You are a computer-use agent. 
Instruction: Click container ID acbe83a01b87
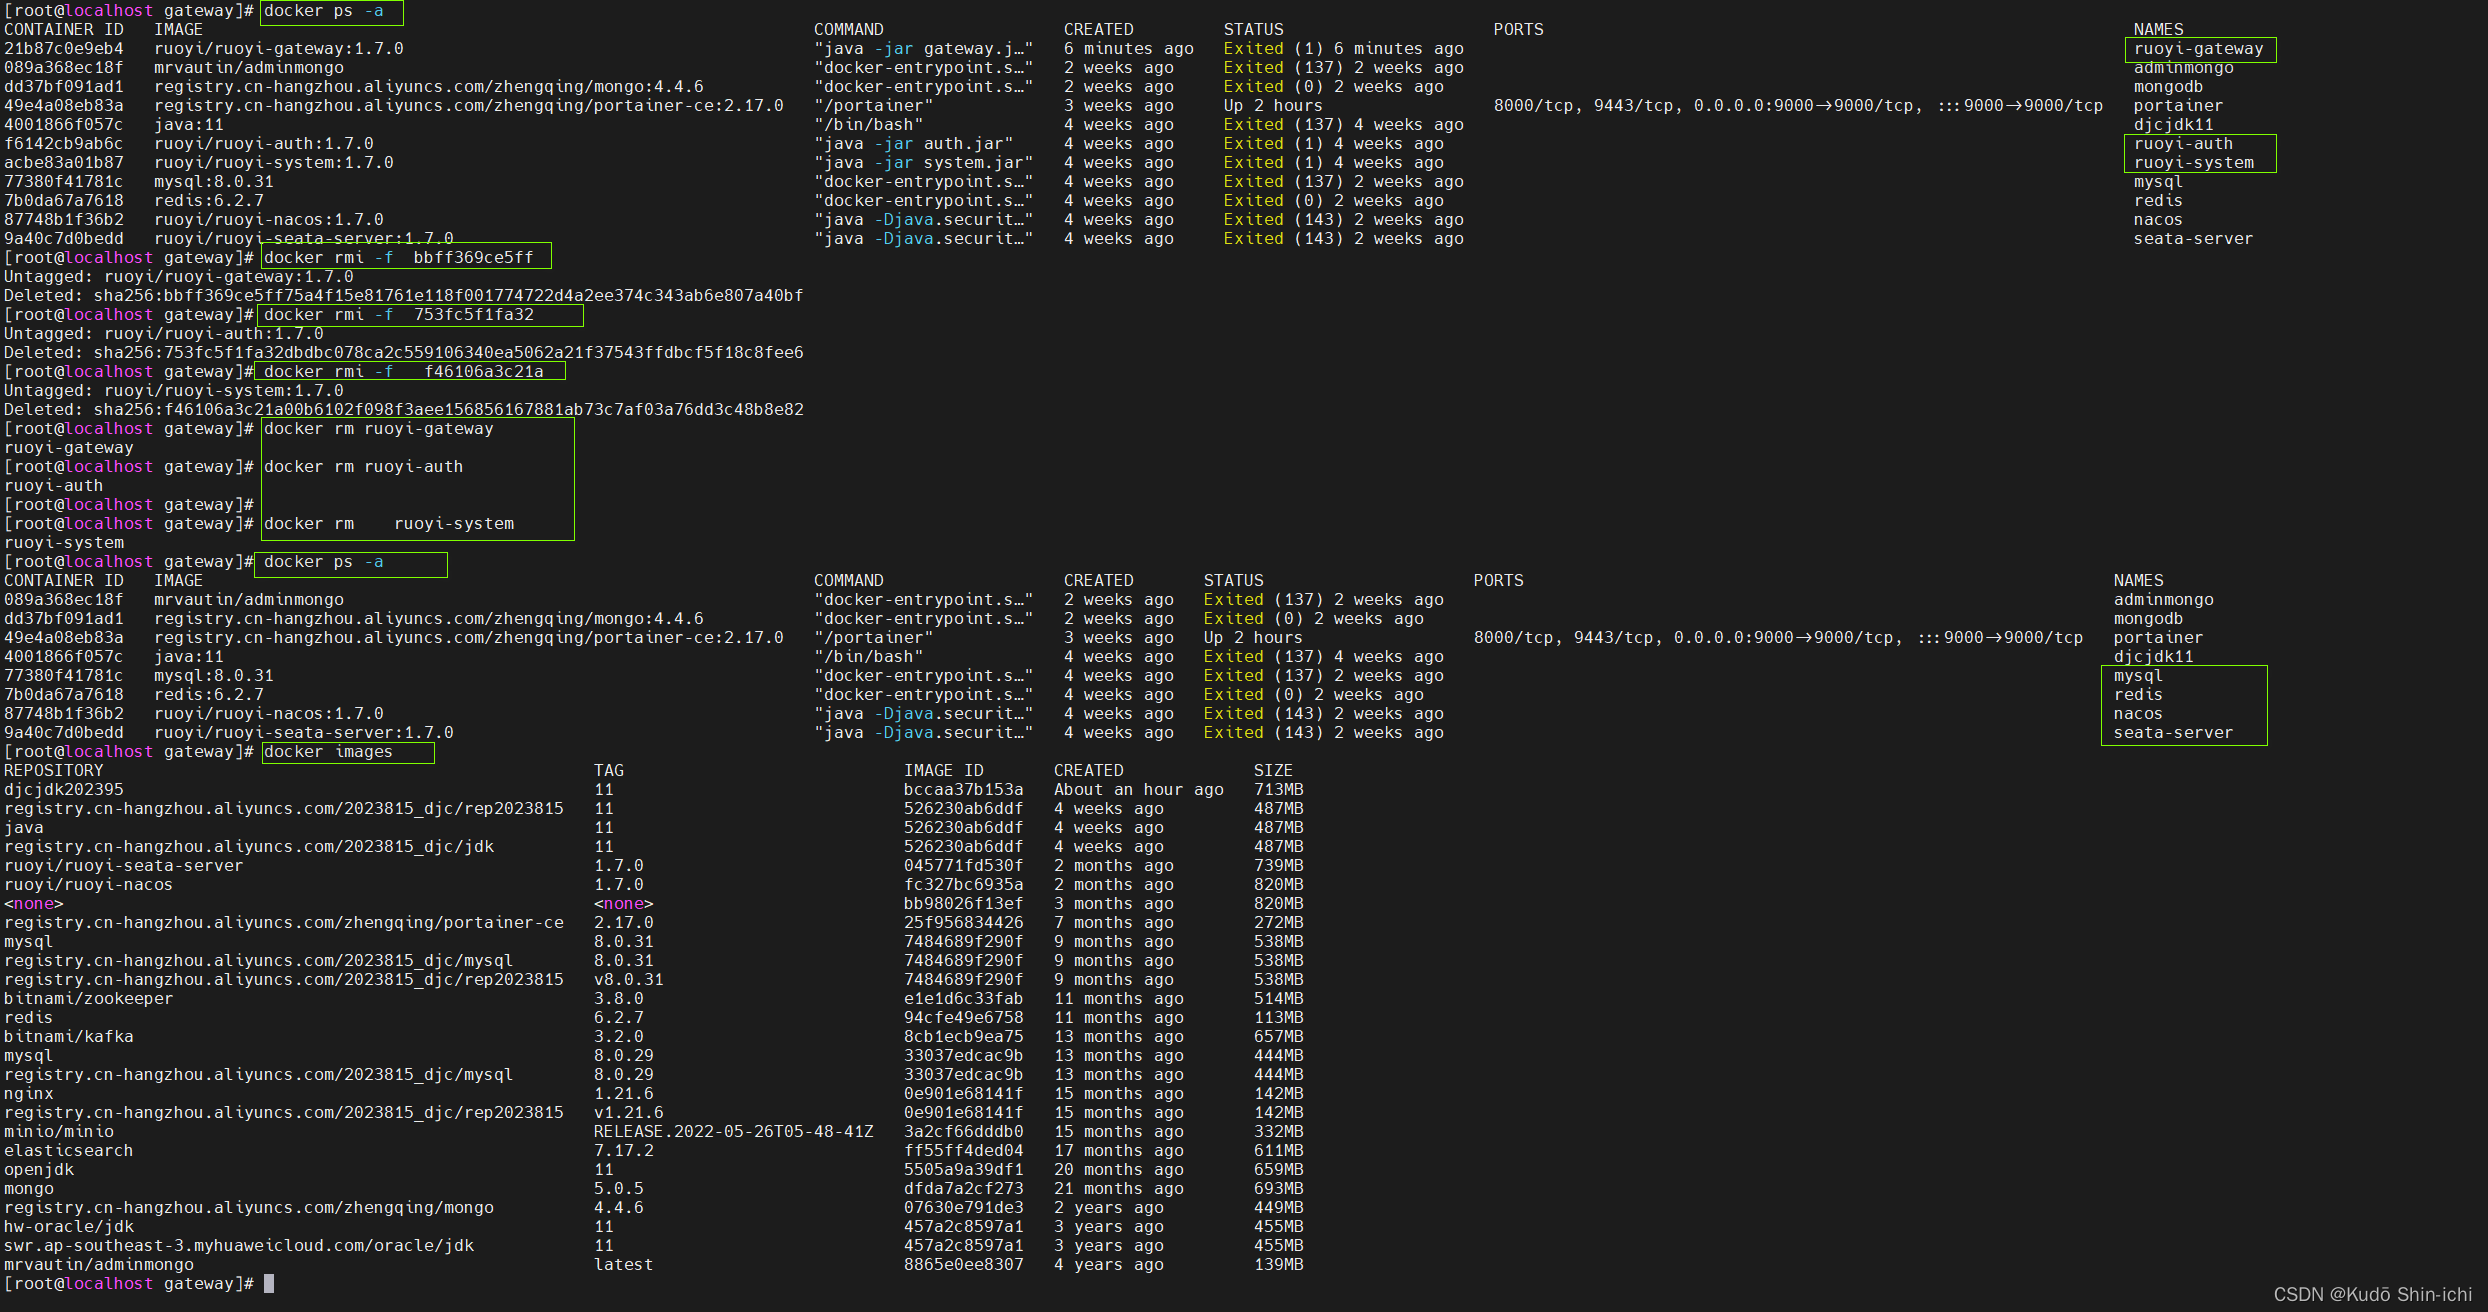click(64, 163)
